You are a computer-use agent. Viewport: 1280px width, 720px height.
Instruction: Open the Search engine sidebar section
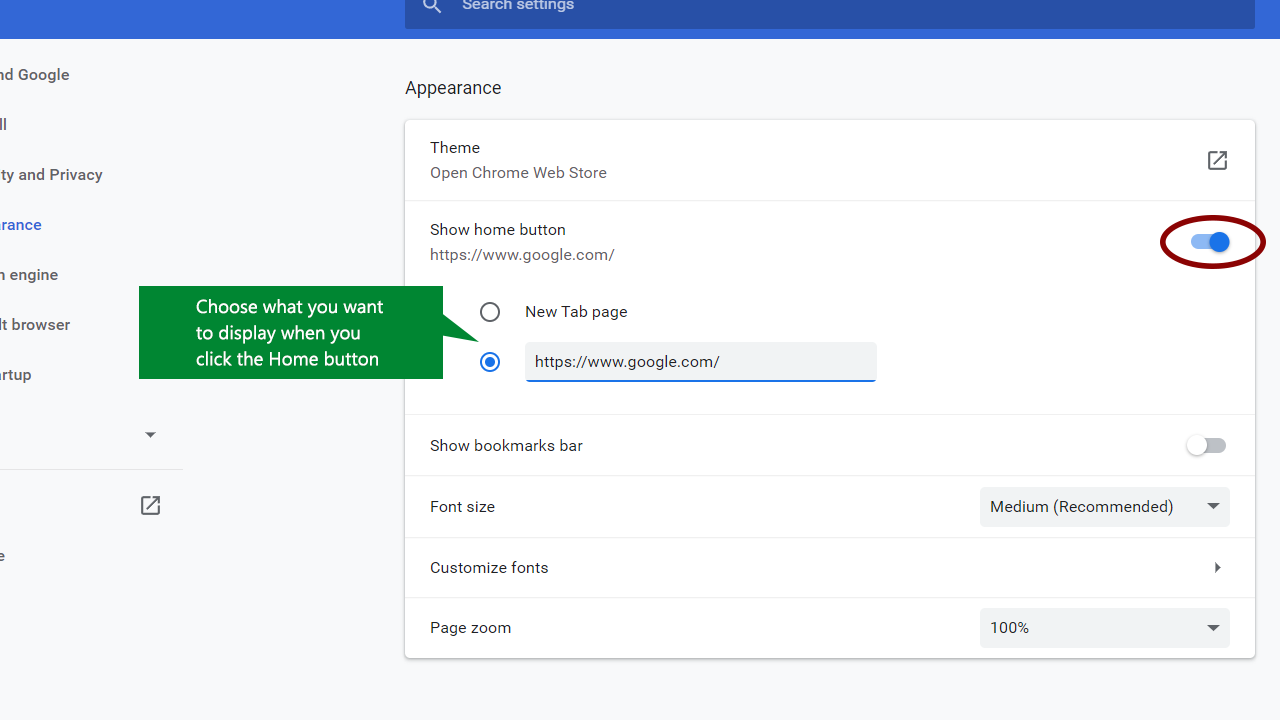29,275
